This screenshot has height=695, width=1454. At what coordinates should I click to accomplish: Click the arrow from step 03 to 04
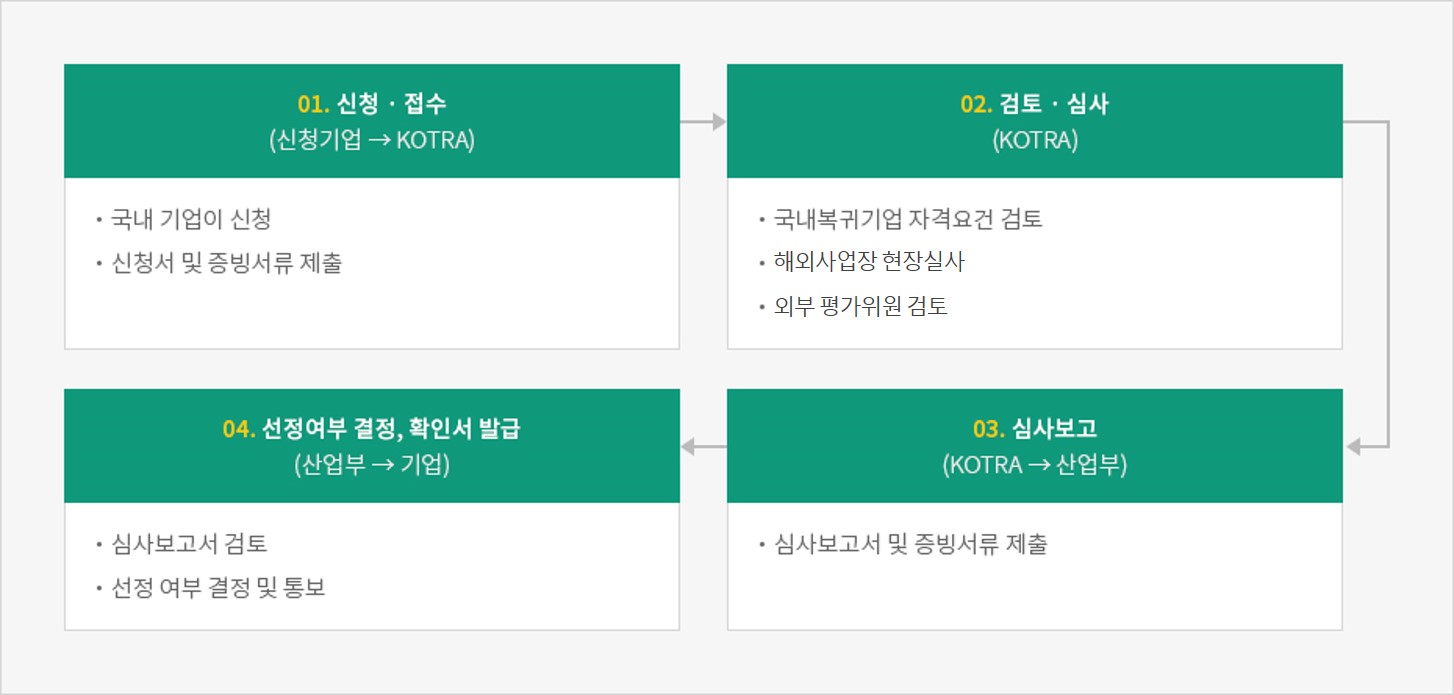[703, 447]
